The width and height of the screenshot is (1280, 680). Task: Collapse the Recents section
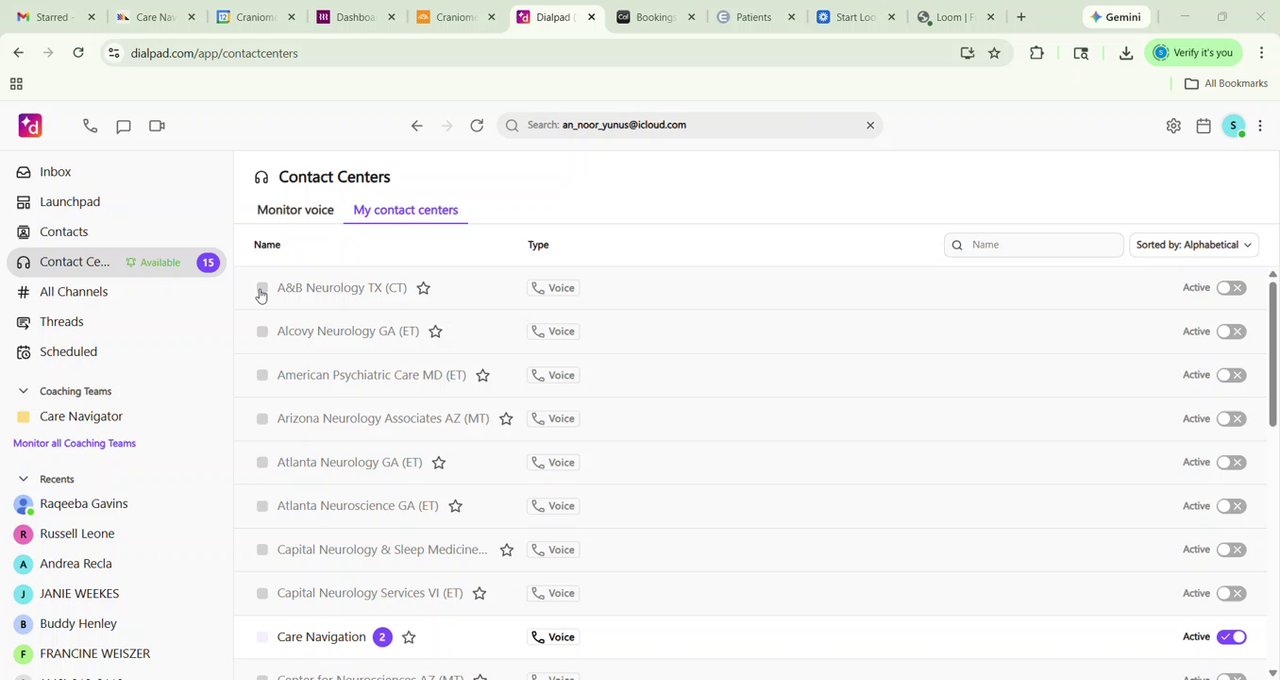(x=23, y=479)
